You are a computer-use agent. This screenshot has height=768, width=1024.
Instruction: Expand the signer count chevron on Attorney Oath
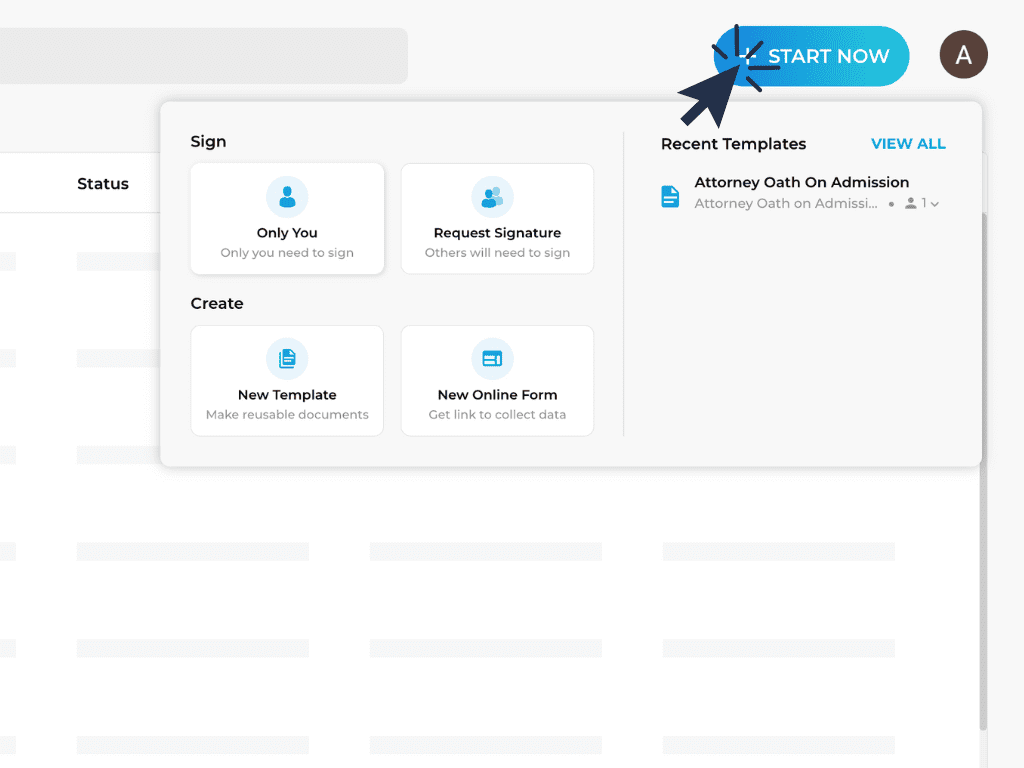click(935, 204)
